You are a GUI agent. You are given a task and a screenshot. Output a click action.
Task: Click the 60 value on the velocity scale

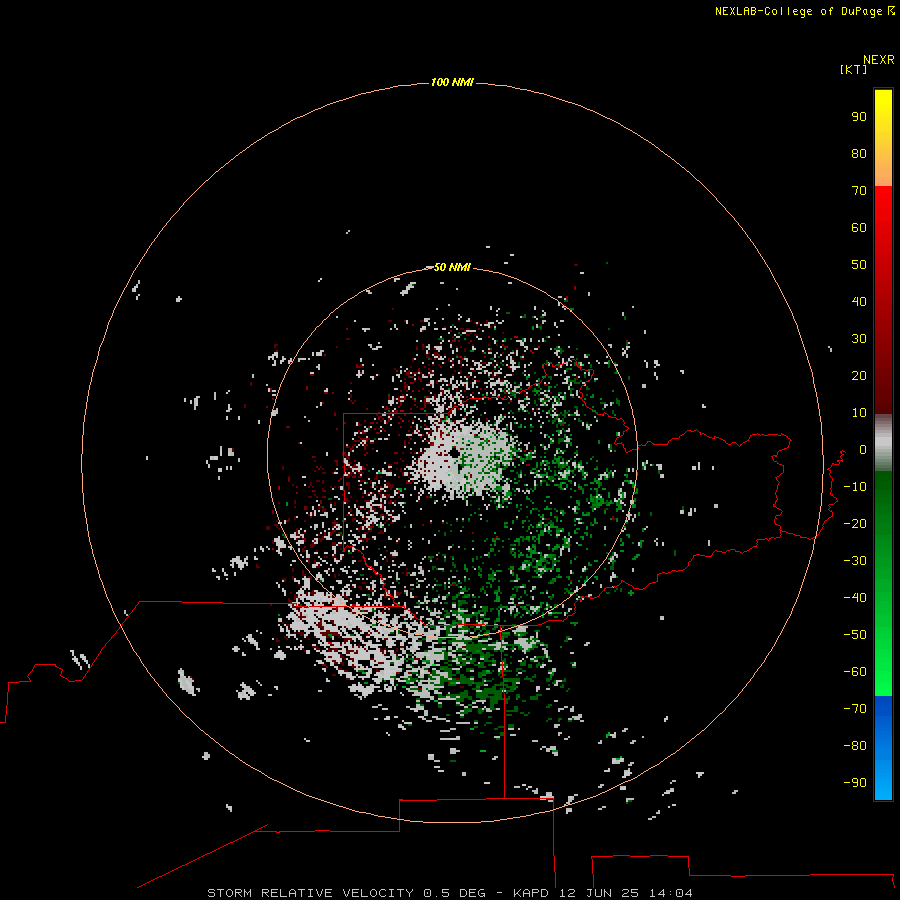(859, 227)
